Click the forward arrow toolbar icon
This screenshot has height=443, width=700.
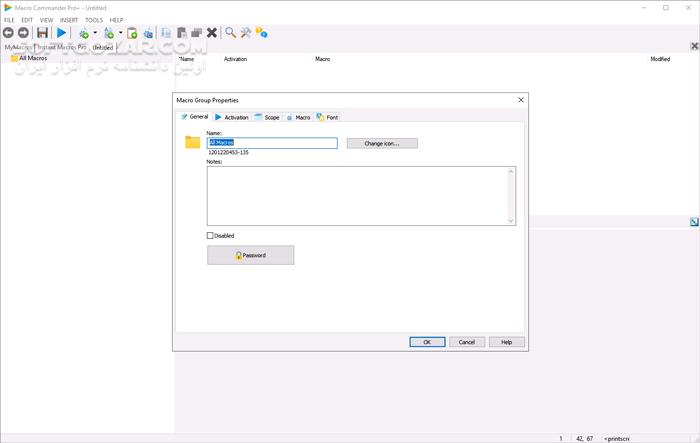click(x=23, y=33)
